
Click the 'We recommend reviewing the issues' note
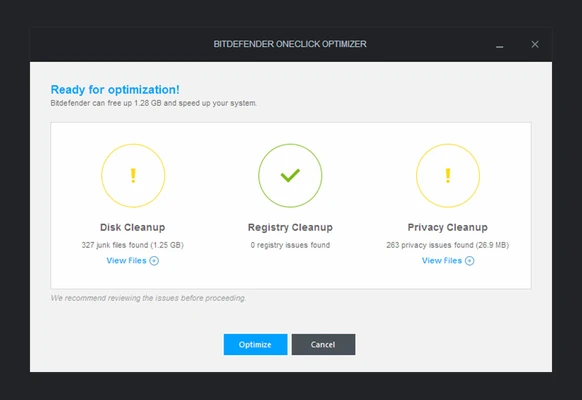pyautogui.click(x=148, y=298)
